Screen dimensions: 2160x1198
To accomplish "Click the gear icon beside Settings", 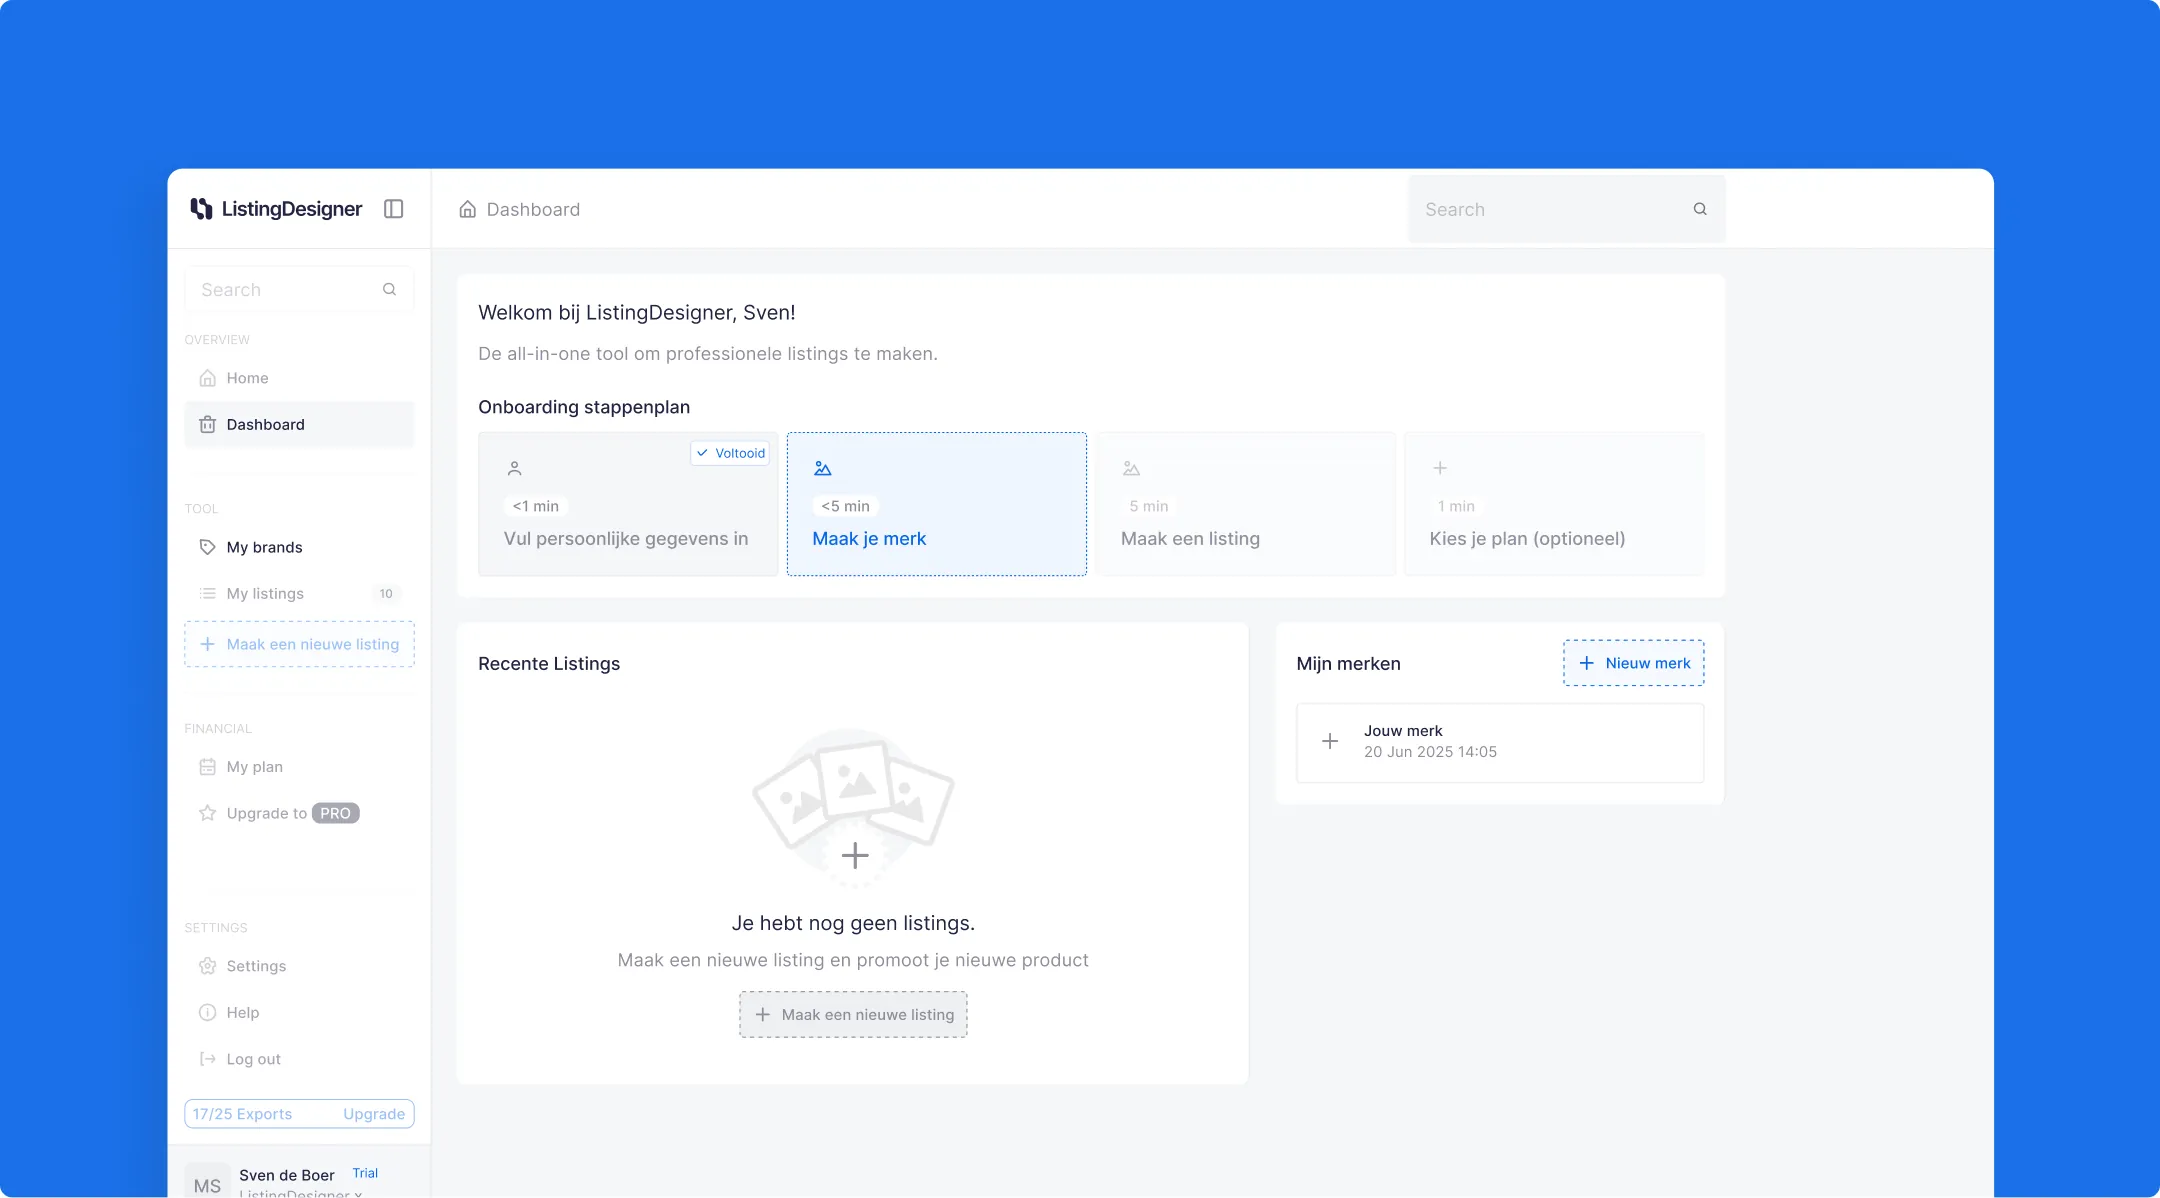I will pyautogui.click(x=208, y=966).
